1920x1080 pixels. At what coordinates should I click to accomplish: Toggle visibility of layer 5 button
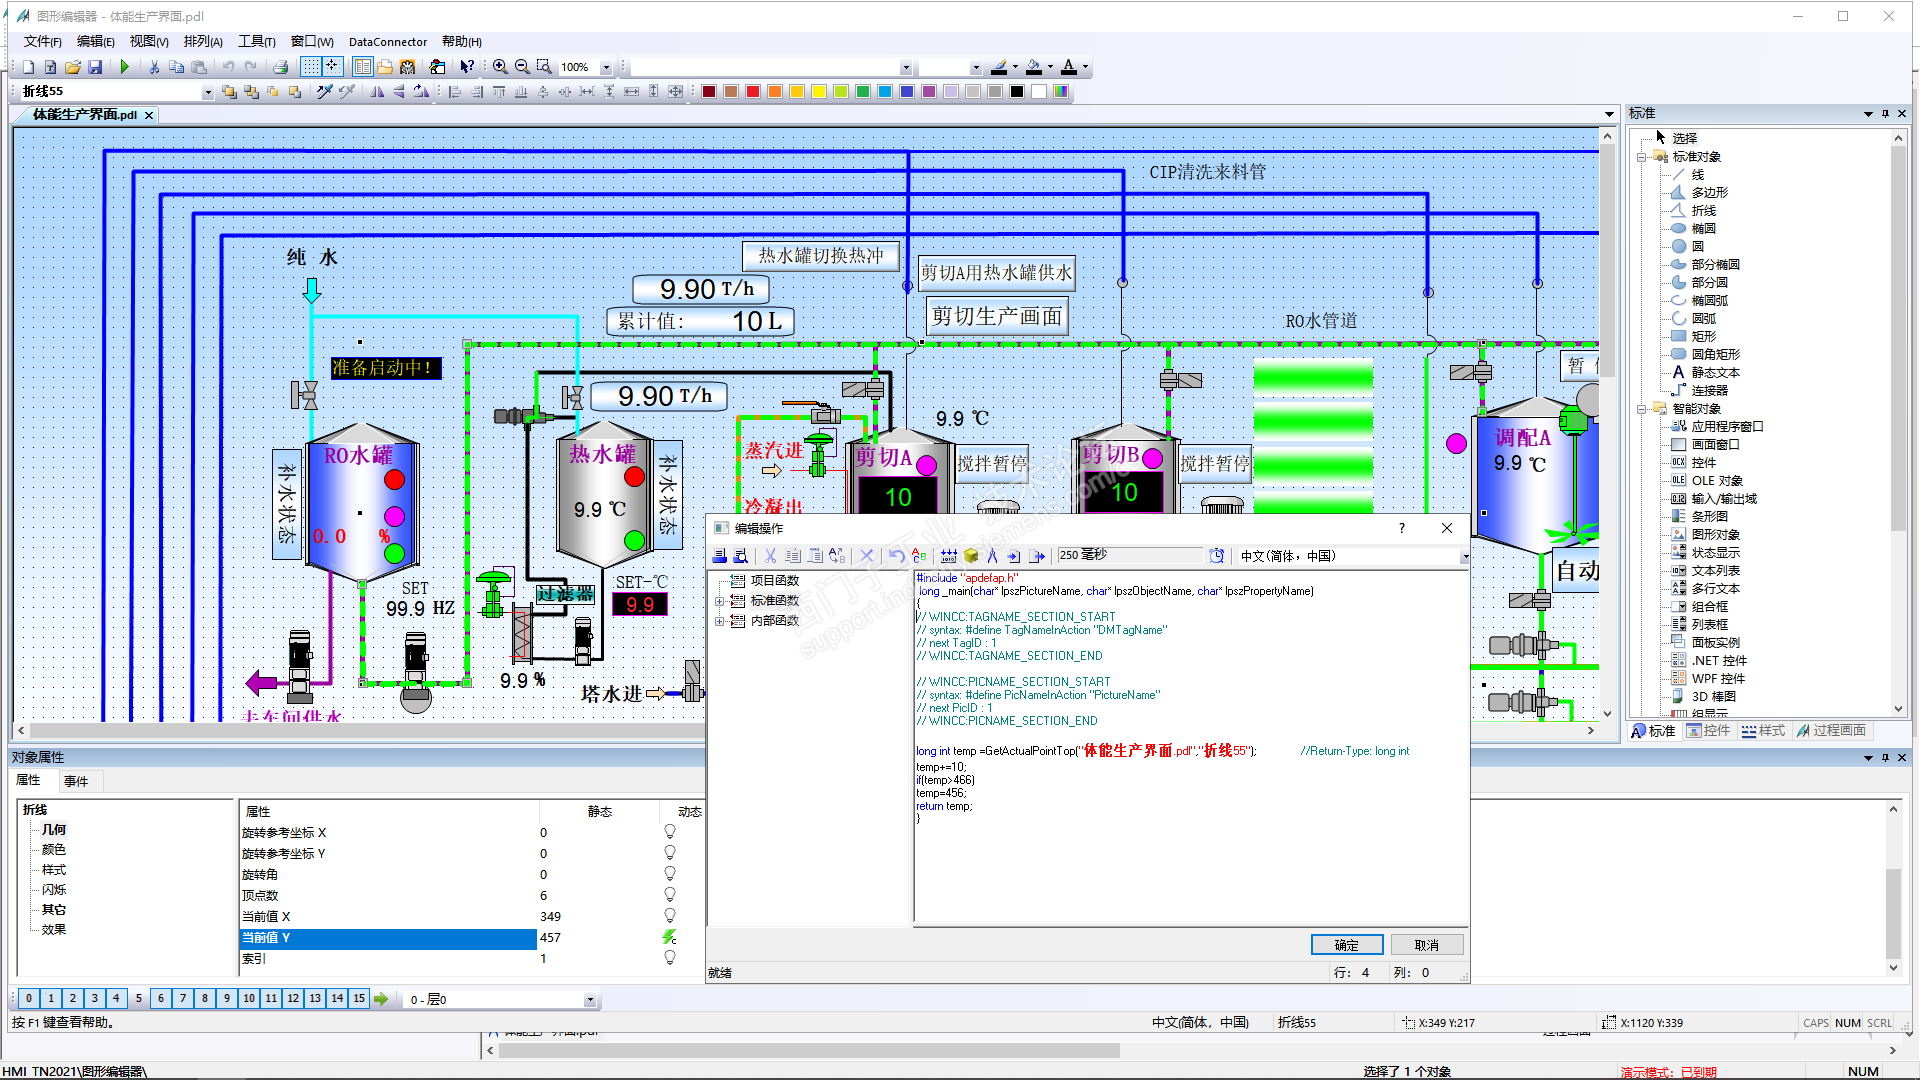pos(138,998)
